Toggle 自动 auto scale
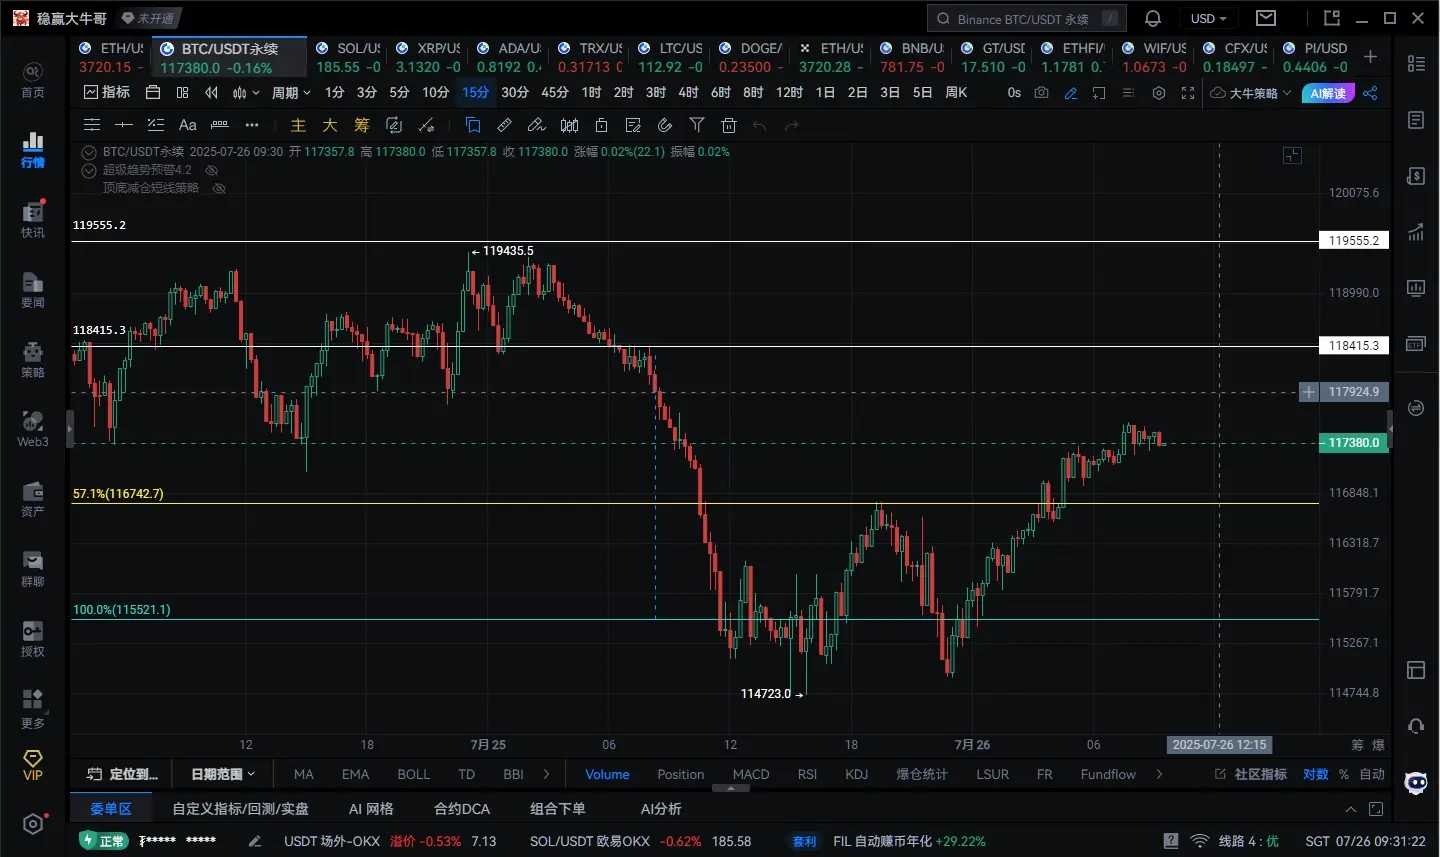This screenshot has height=857, width=1440. pyautogui.click(x=1372, y=774)
